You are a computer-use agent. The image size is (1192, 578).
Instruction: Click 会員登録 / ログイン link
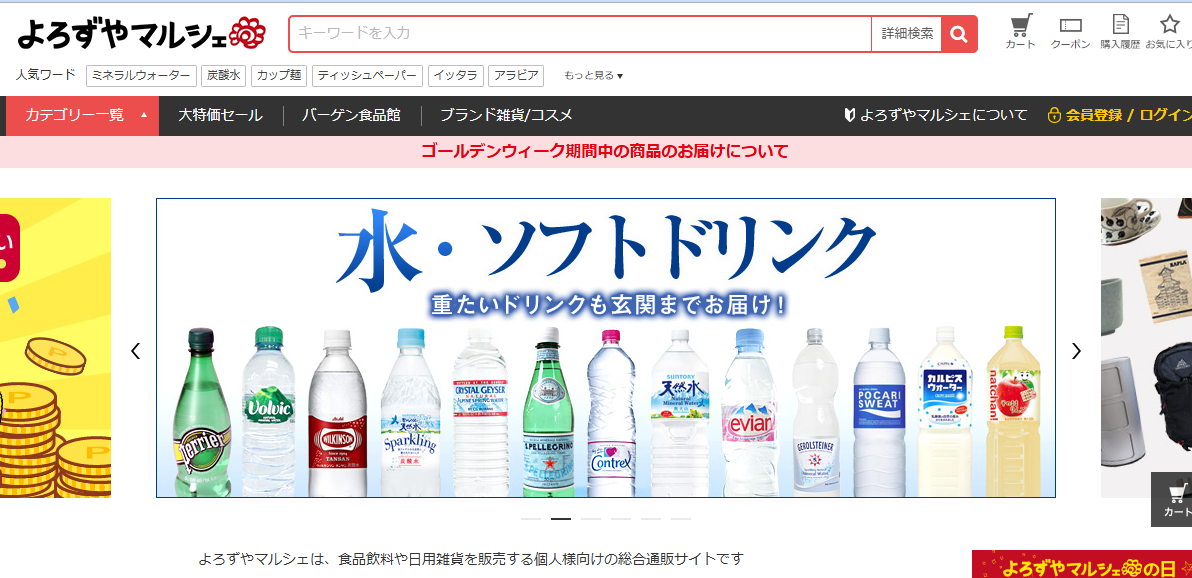tap(1119, 116)
